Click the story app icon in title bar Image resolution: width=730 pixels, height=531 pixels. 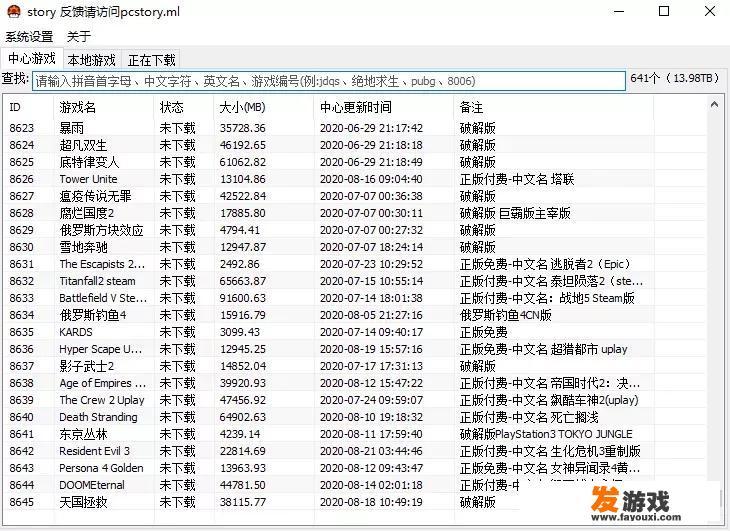pyautogui.click(x=14, y=12)
